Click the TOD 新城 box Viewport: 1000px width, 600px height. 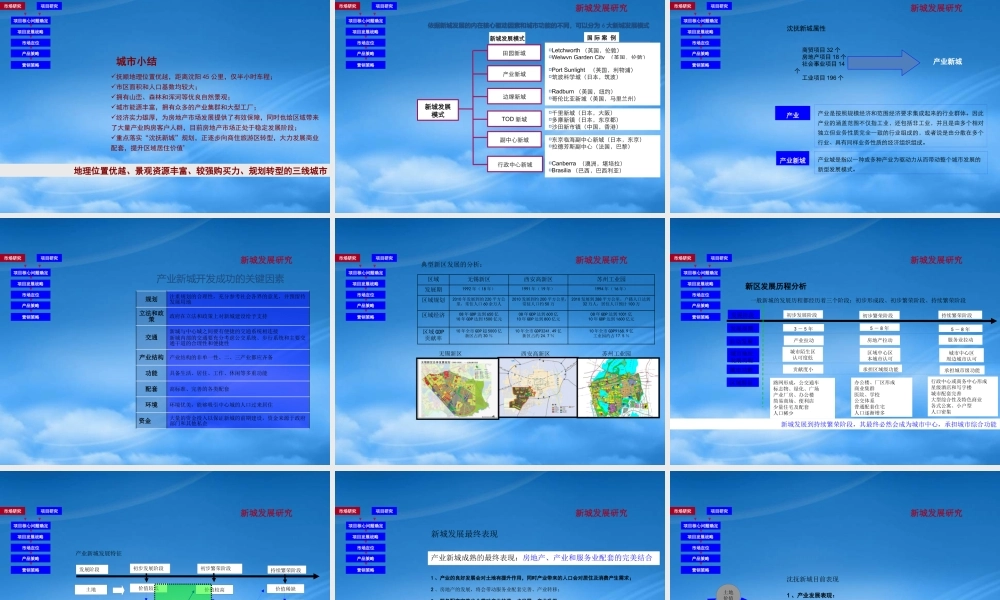point(514,119)
